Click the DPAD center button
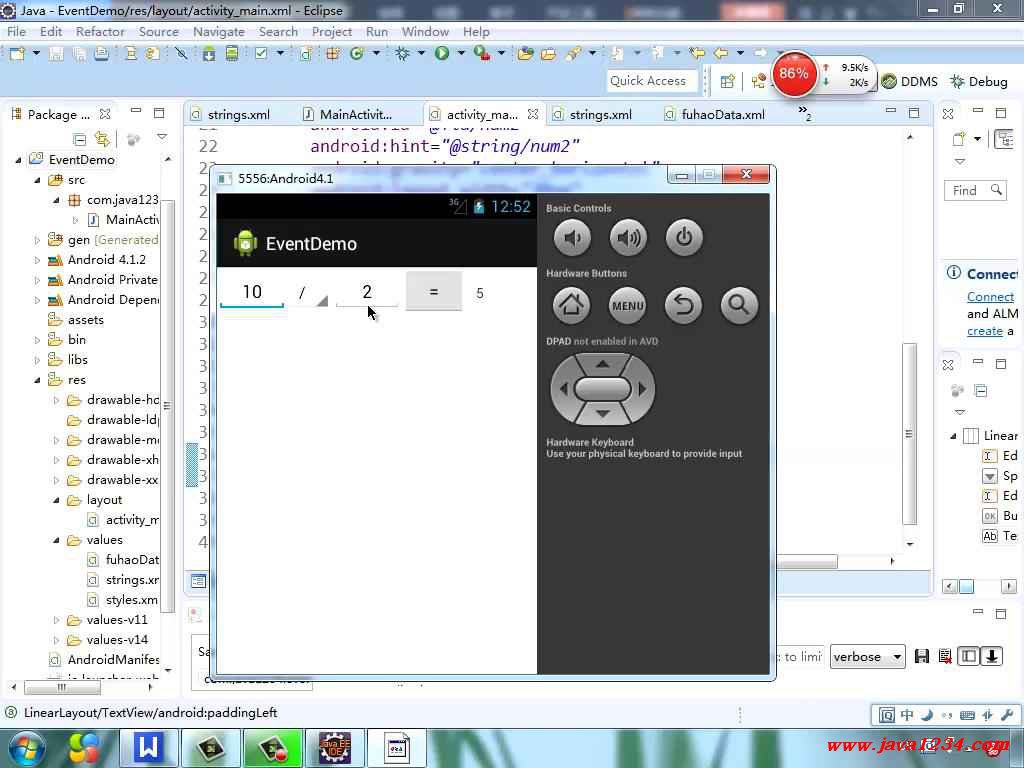The width and height of the screenshot is (1024, 768). 603,389
